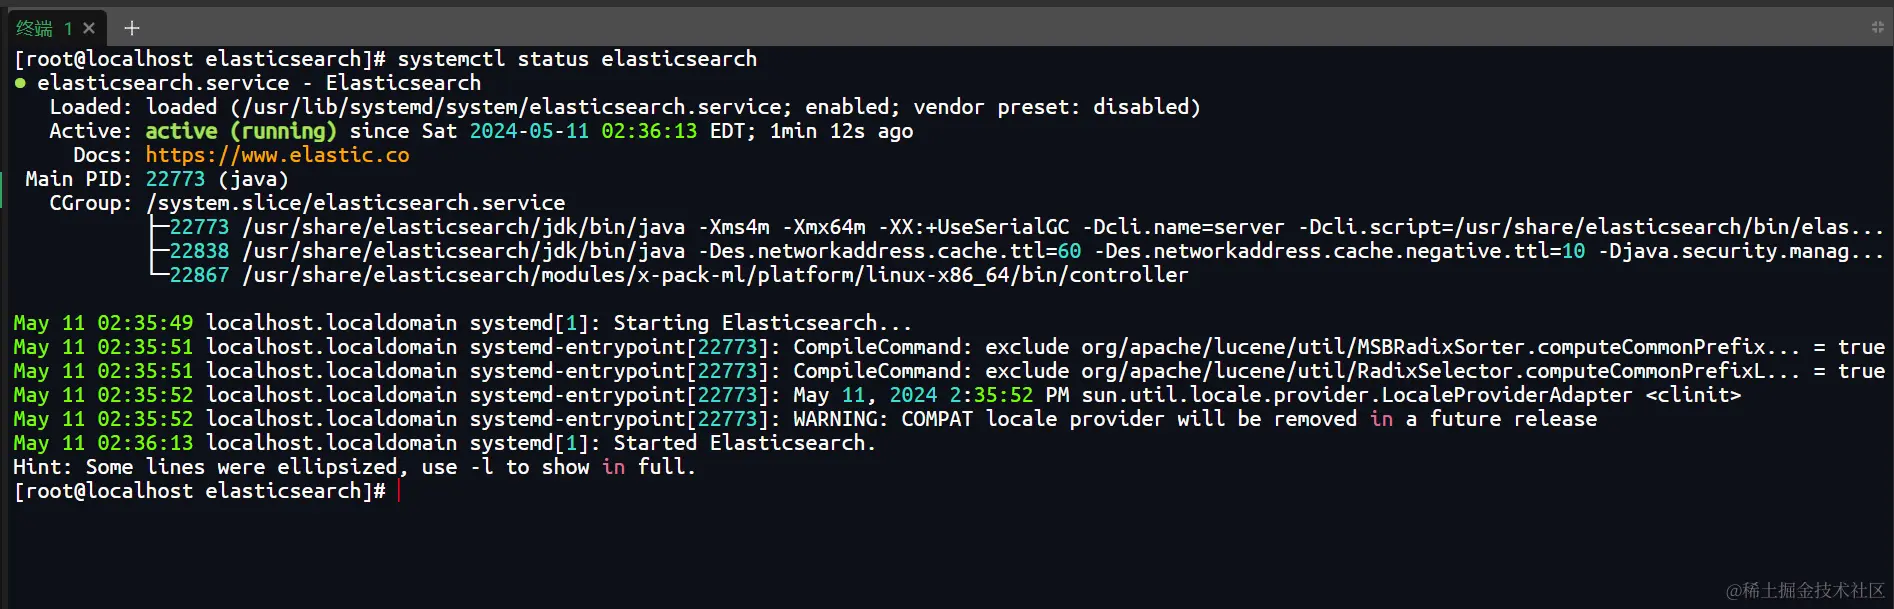Open a new terminal tab with plus
Viewport: 1894px width, 609px height.
(132, 28)
